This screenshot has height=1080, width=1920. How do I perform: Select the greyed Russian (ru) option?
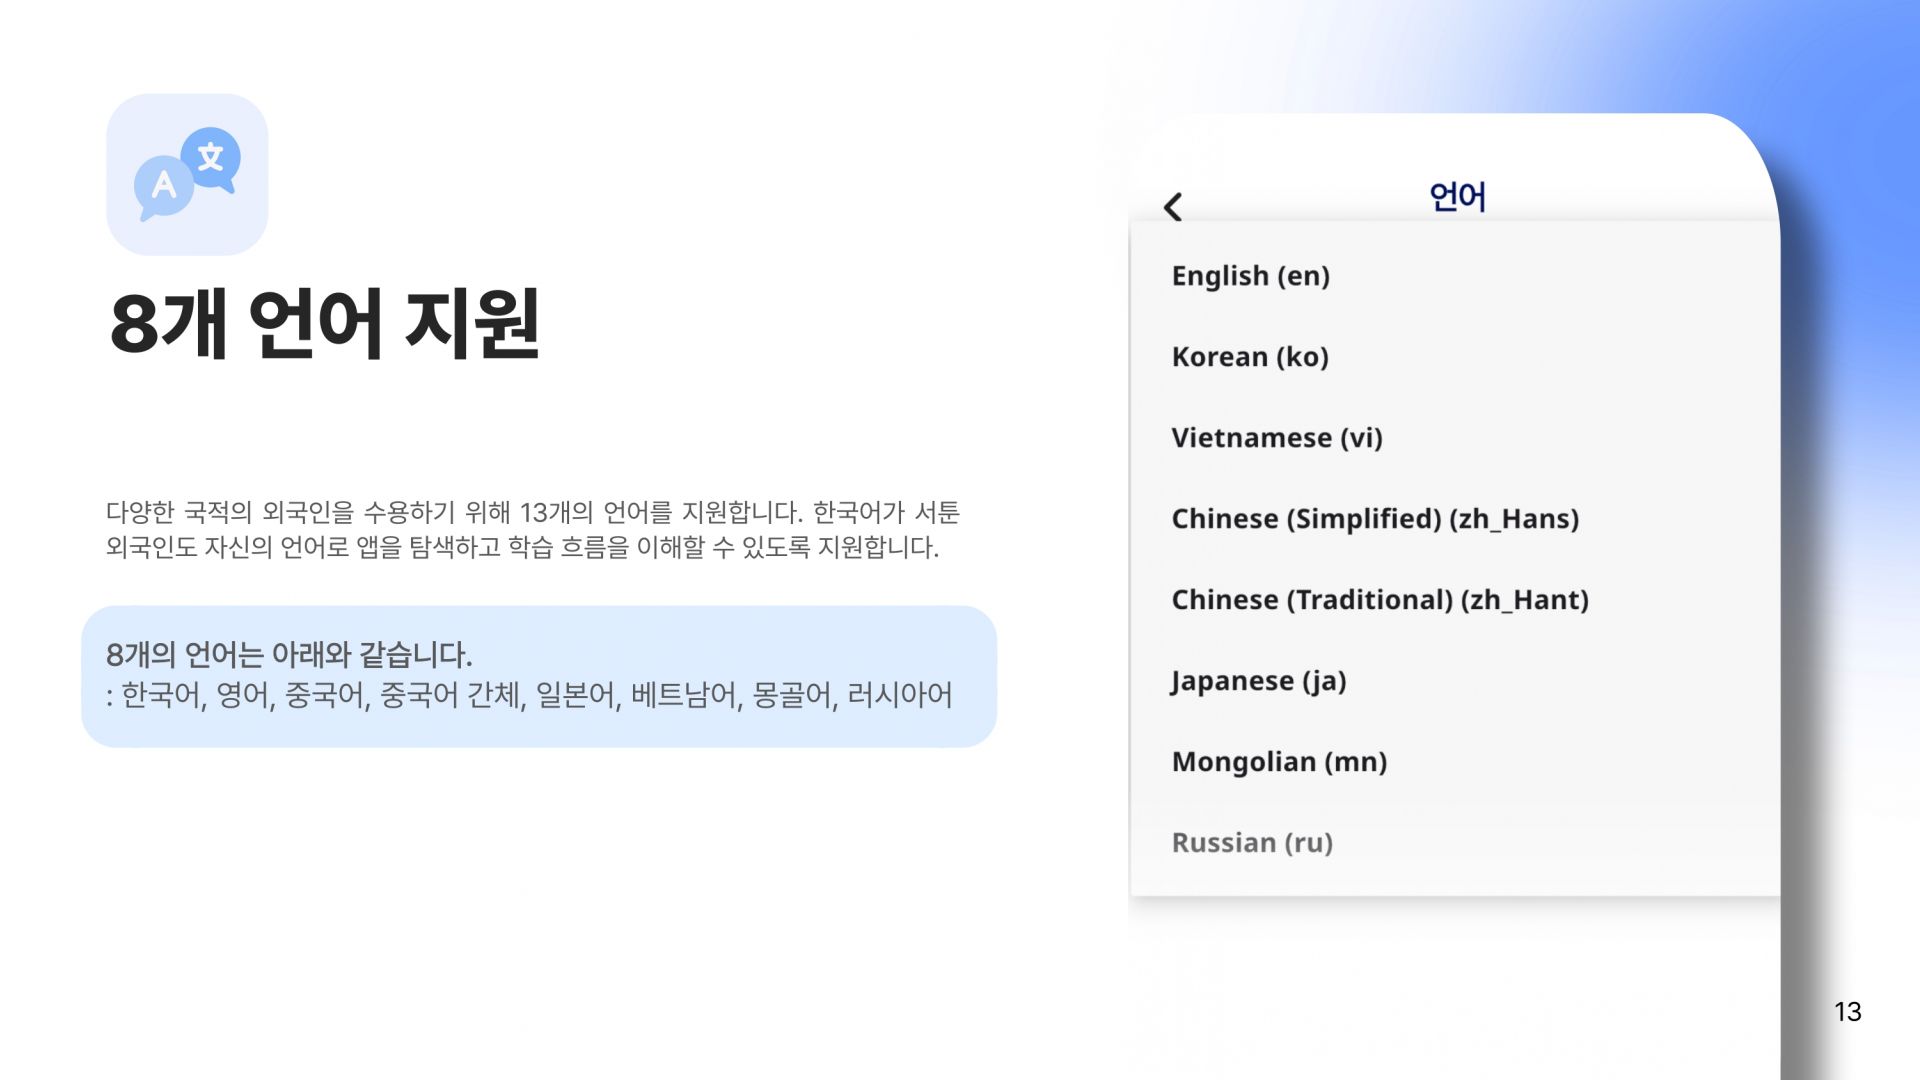pos(1252,843)
